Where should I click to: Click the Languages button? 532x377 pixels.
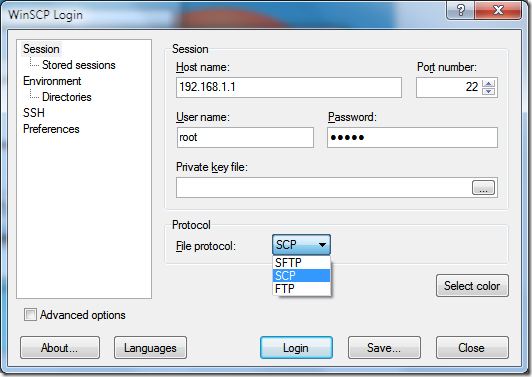click(x=150, y=347)
